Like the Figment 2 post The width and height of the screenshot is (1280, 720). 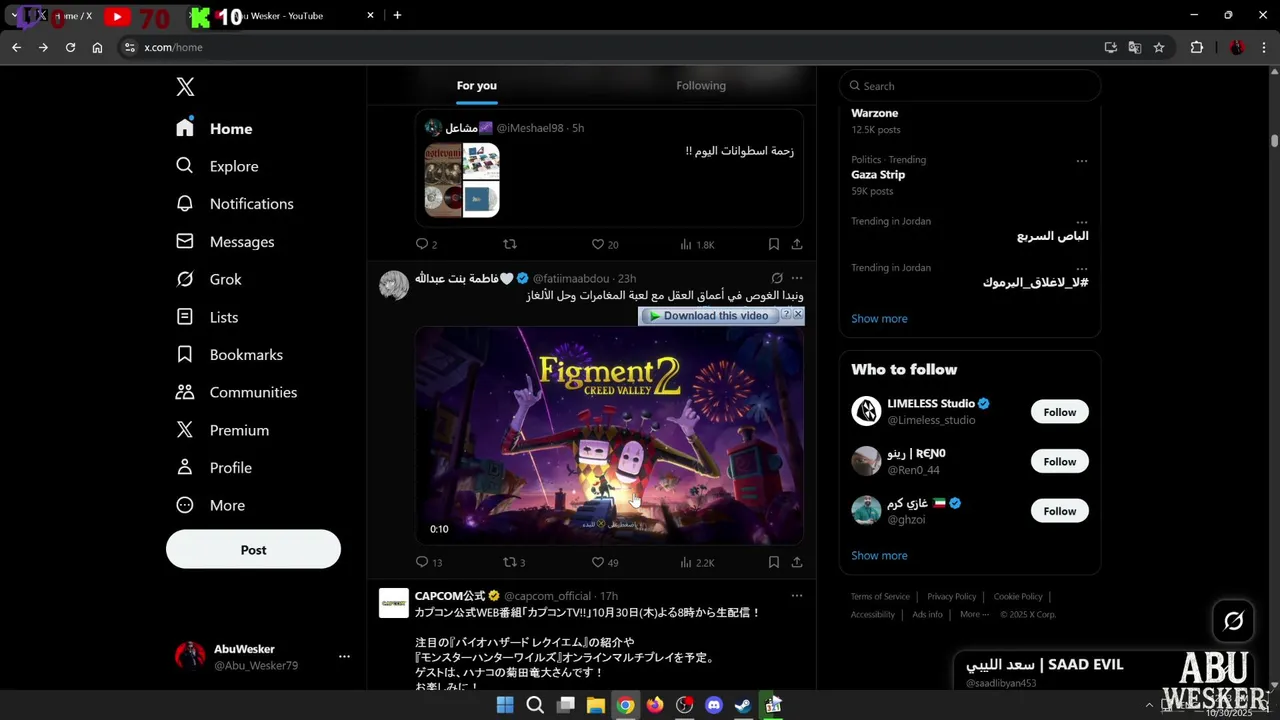tap(605, 562)
